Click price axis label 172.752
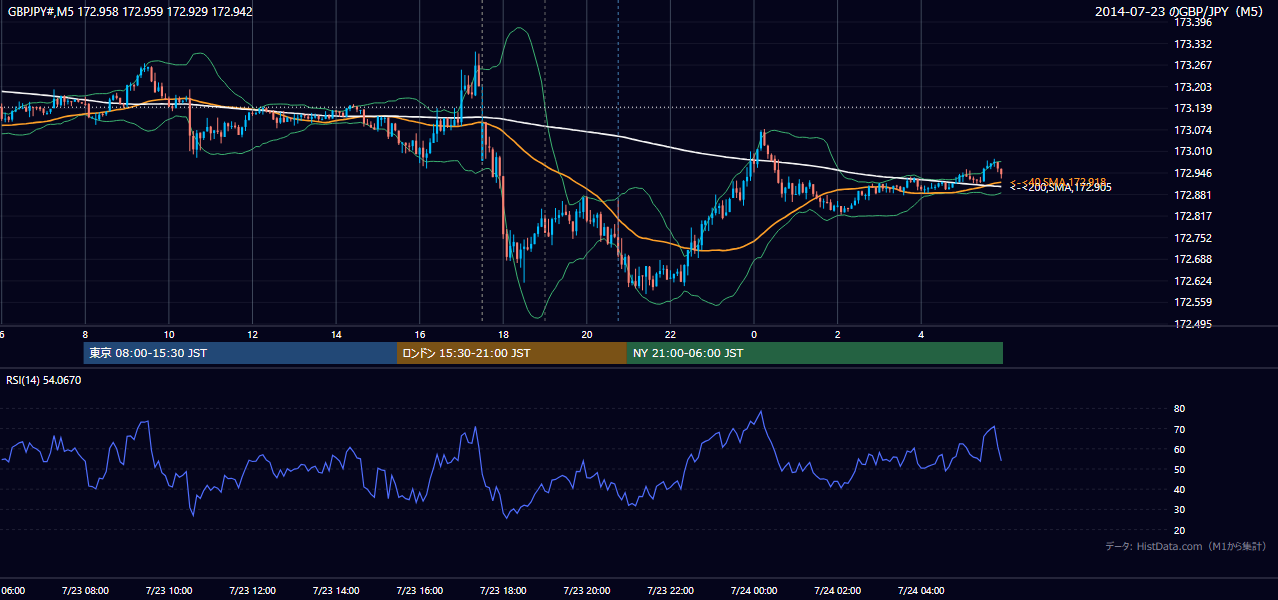This screenshot has width=1278, height=600. coord(1192,238)
